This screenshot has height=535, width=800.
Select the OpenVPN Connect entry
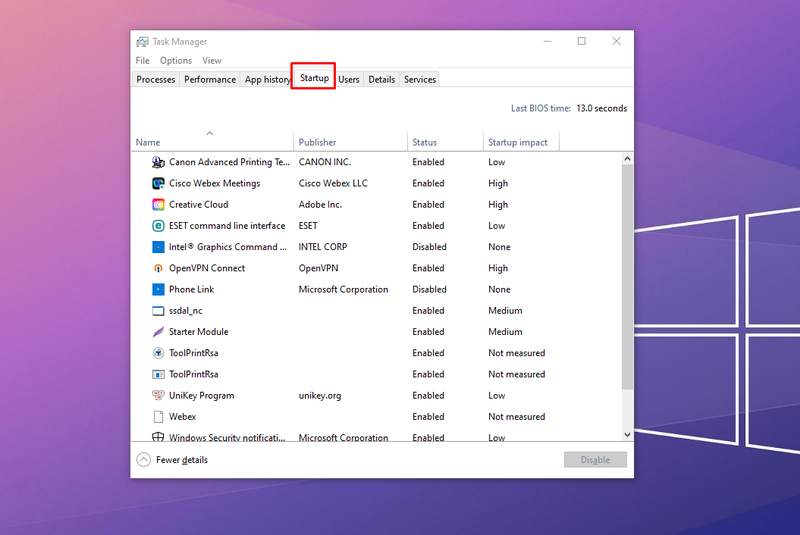pos(377,268)
